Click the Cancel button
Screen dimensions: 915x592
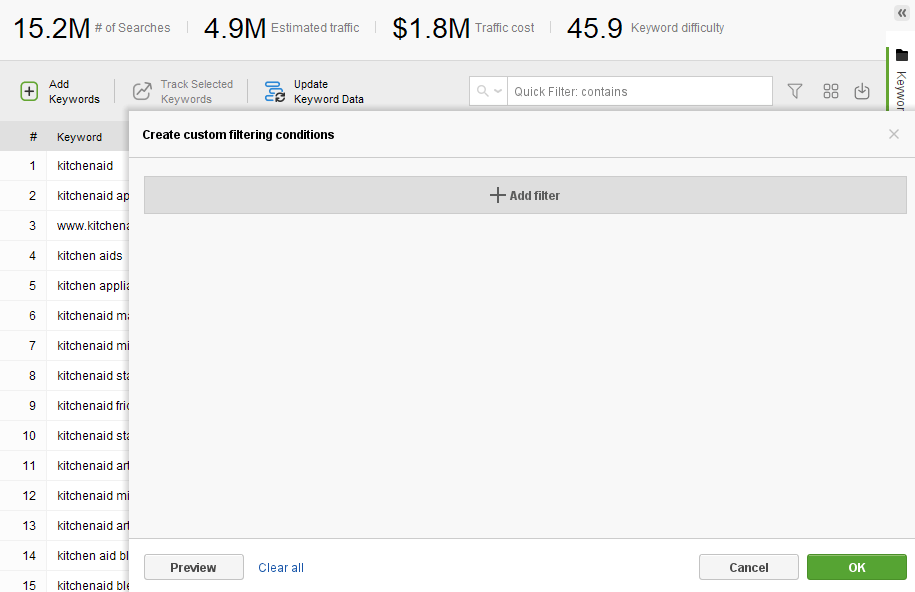pos(749,567)
